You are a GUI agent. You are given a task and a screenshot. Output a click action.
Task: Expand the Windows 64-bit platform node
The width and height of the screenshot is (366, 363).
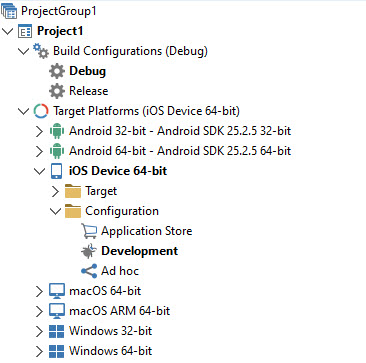click(39, 351)
